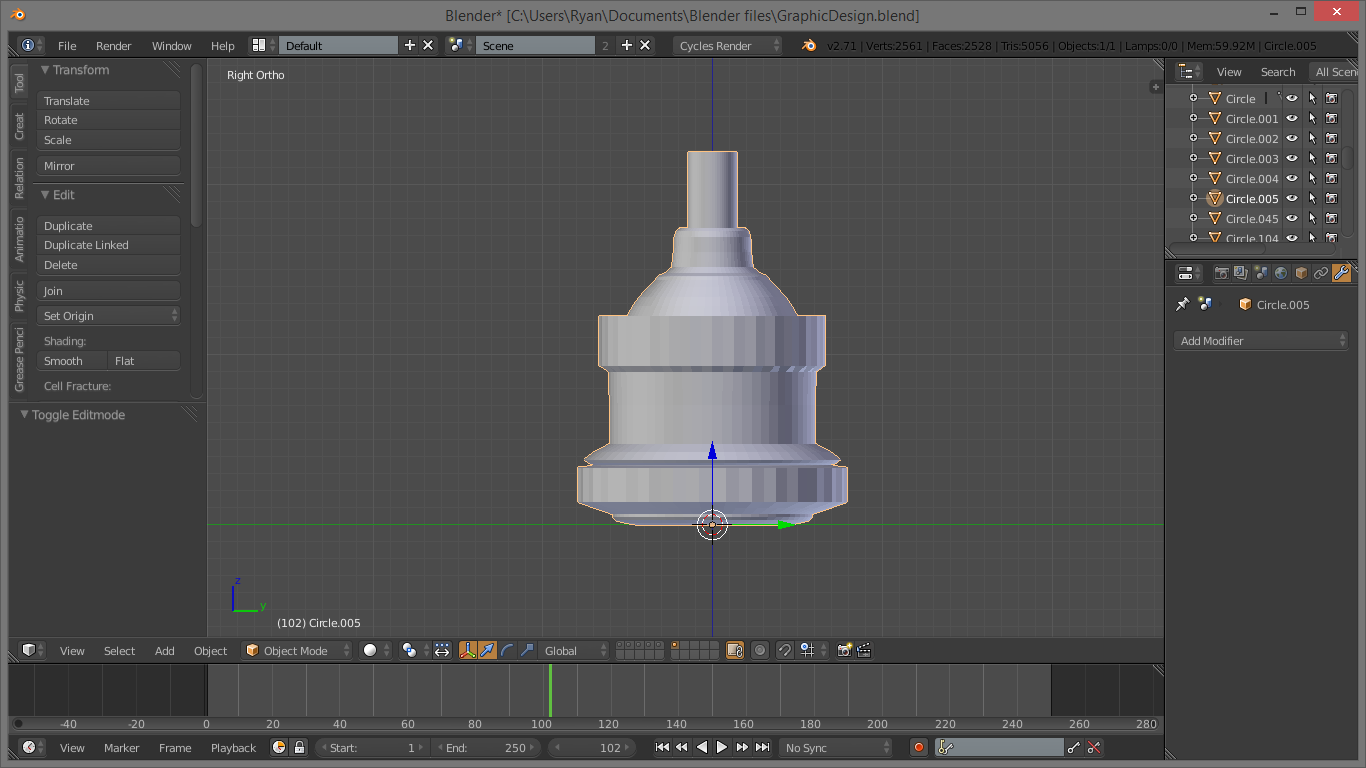
Task: Toggle visibility eye of Circle.003
Action: pyautogui.click(x=1291, y=158)
